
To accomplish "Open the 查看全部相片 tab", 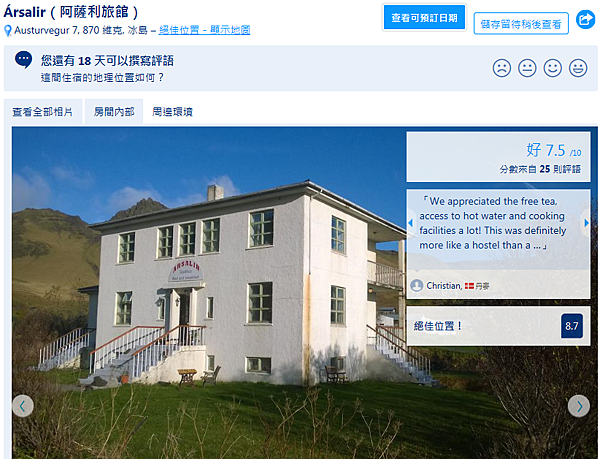I will point(43,112).
